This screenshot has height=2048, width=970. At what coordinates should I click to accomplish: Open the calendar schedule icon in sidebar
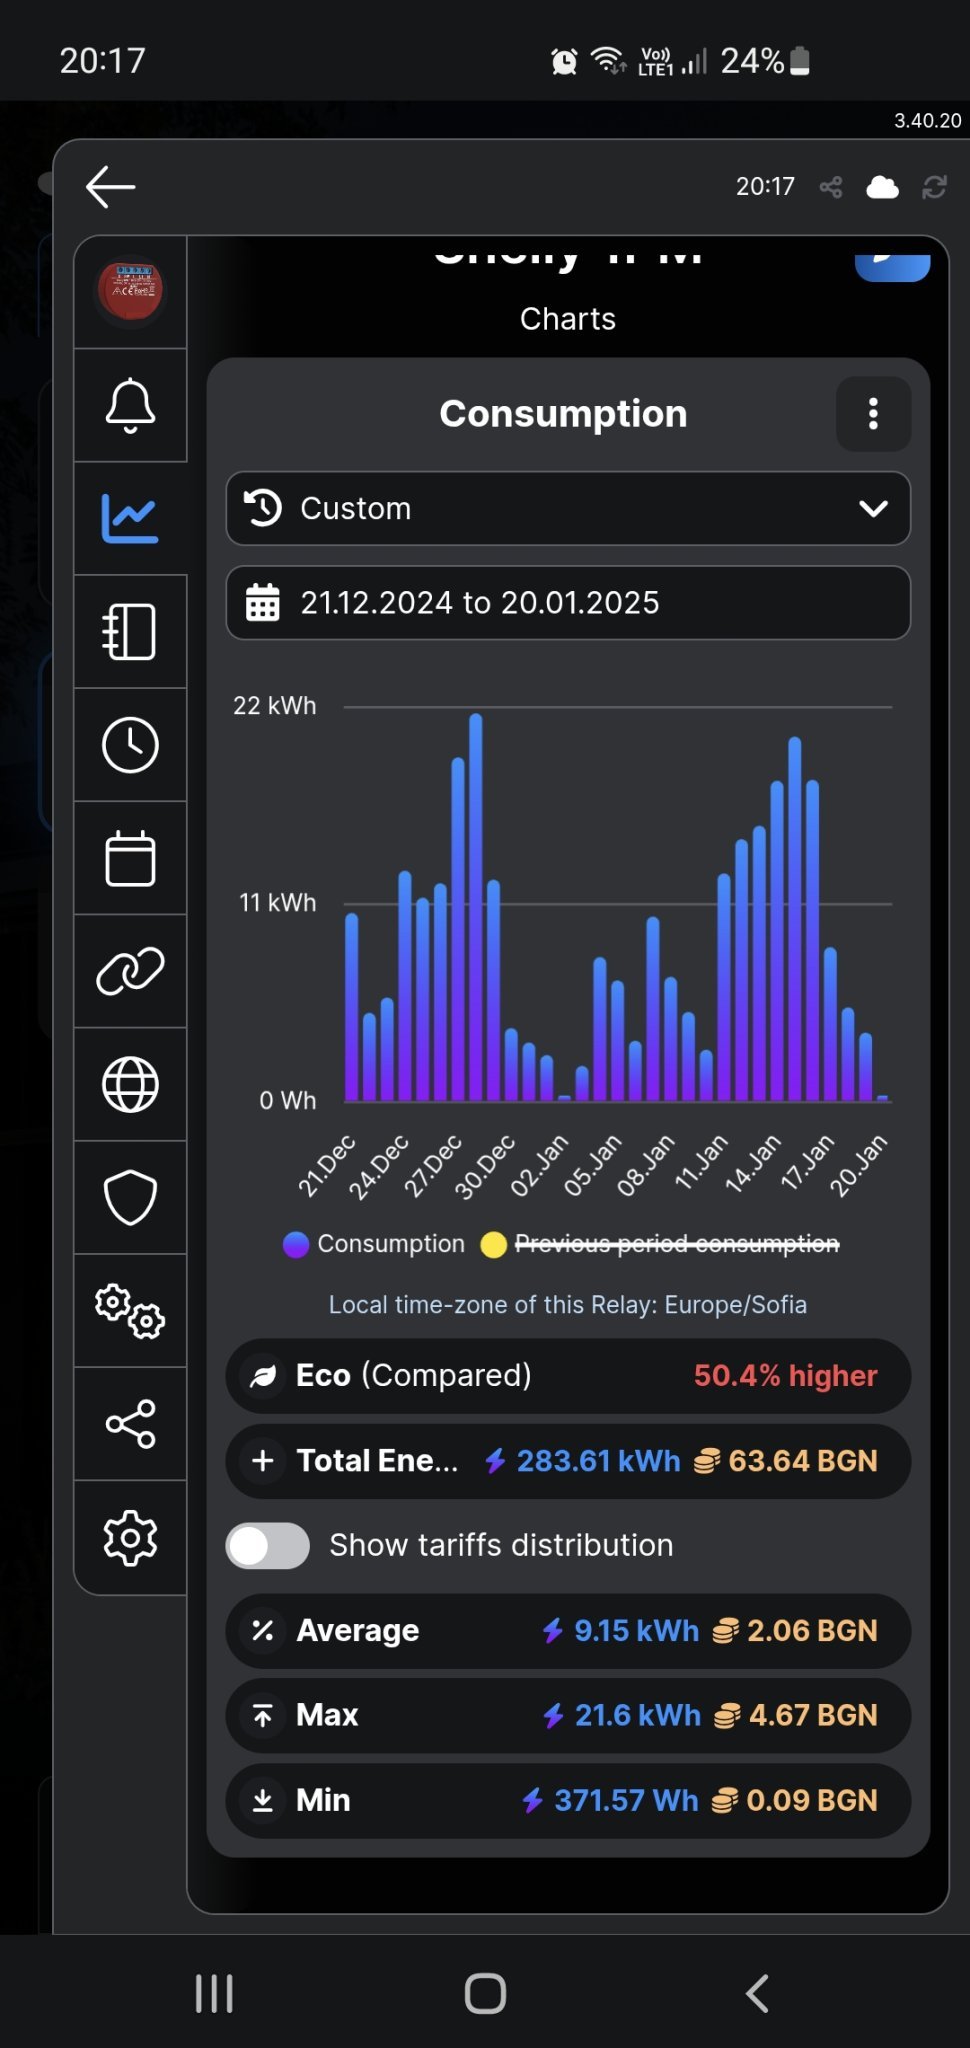click(130, 858)
